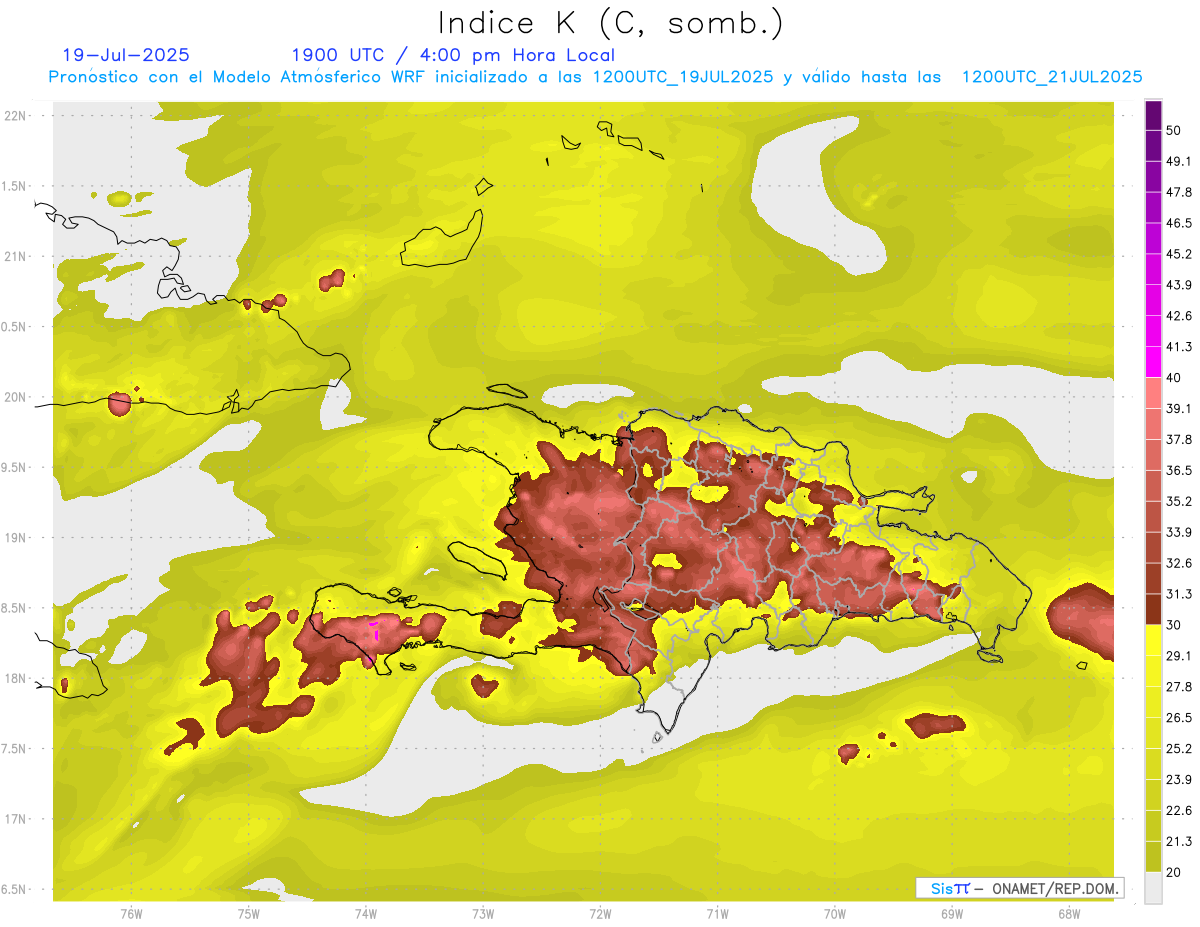1200x927 pixels.
Task: Click the '25.2' color bar label
Action: (x=1179, y=749)
